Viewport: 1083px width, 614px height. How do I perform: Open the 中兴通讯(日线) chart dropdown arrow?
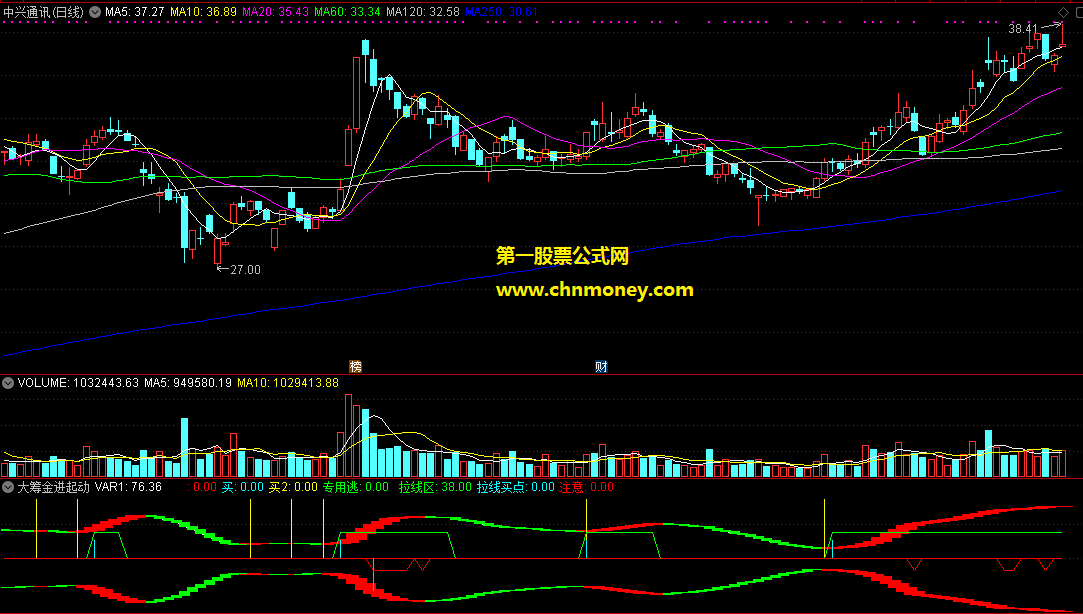[95, 12]
